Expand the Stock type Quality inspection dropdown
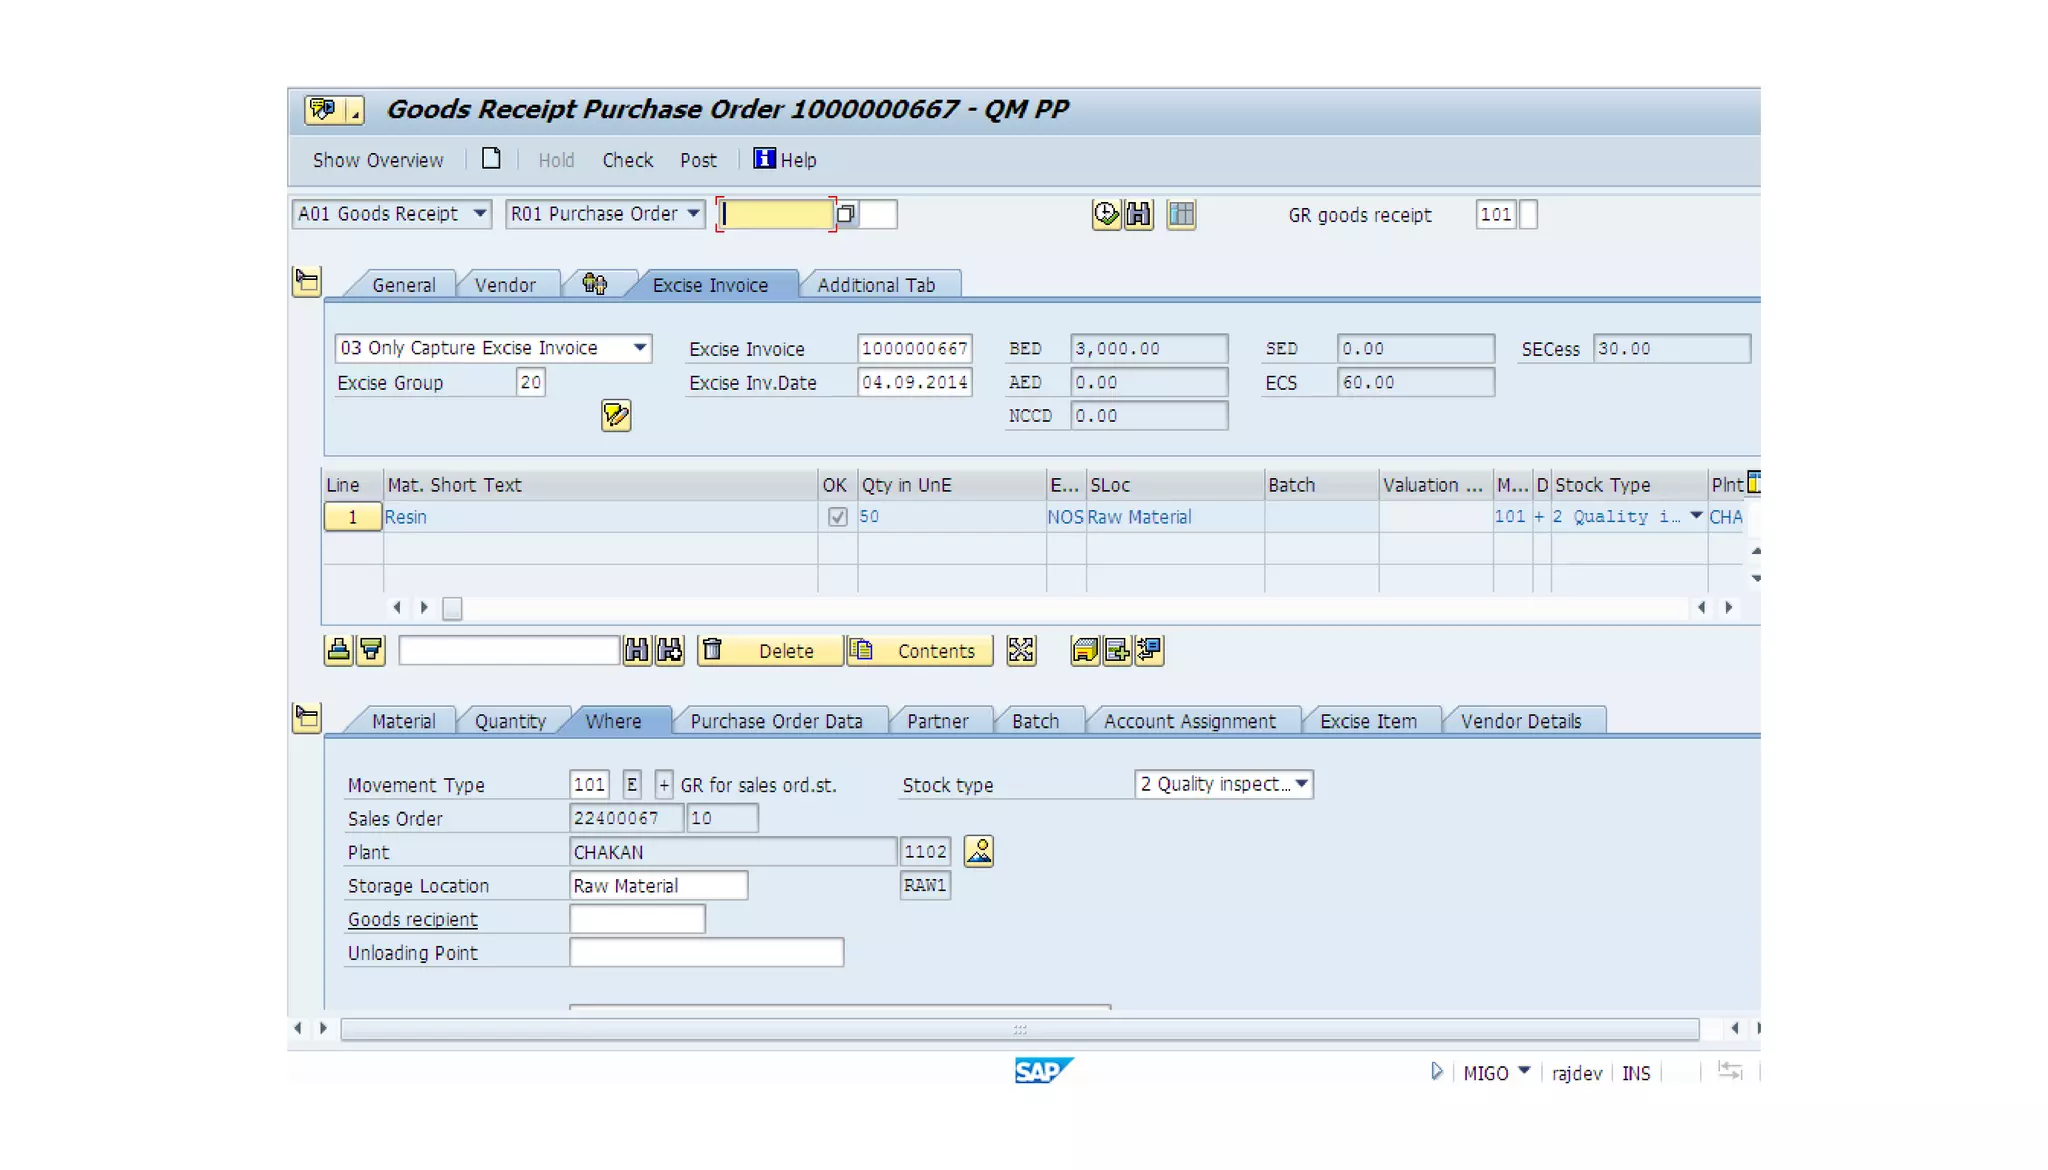 [1301, 784]
